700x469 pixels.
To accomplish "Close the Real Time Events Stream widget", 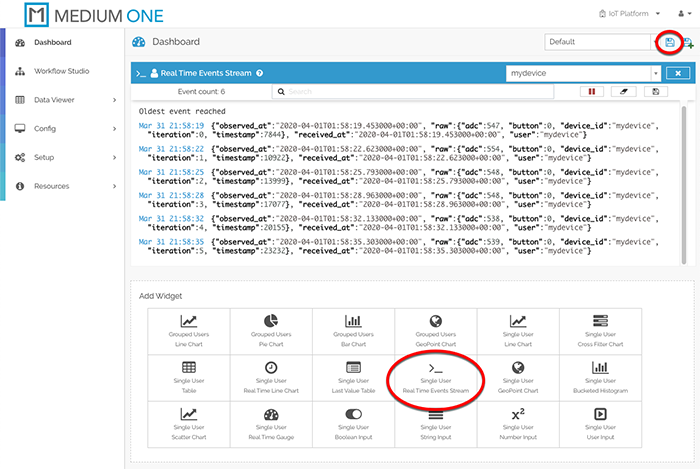I will click(x=678, y=73).
